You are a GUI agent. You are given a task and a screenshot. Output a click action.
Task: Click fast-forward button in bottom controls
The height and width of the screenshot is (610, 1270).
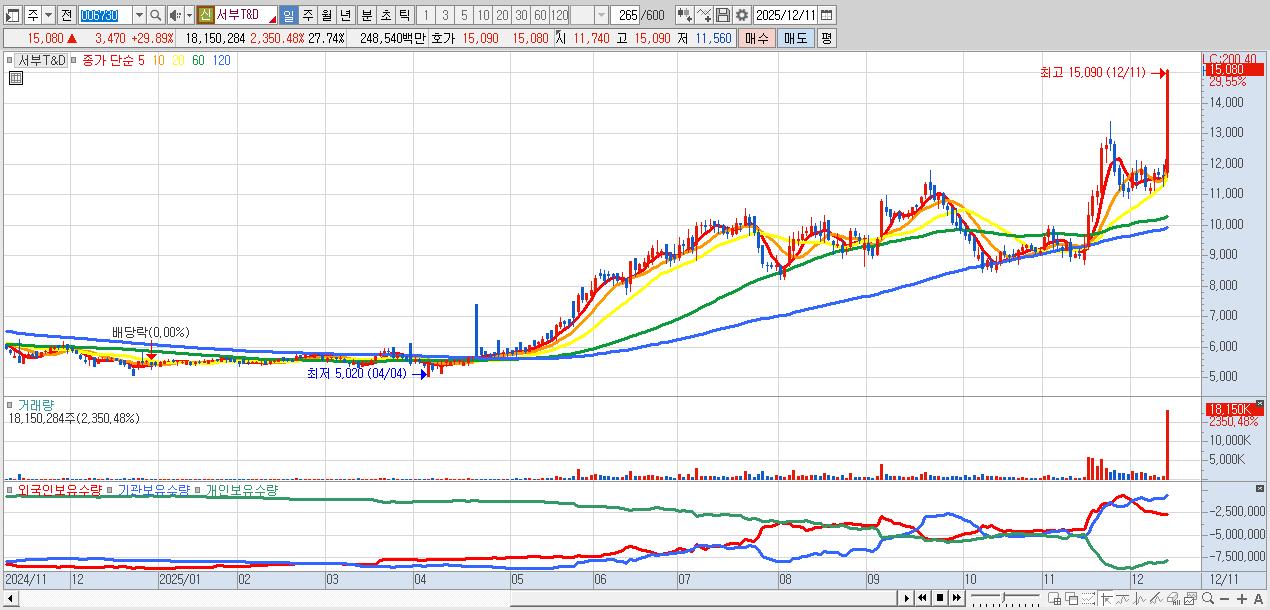957,598
